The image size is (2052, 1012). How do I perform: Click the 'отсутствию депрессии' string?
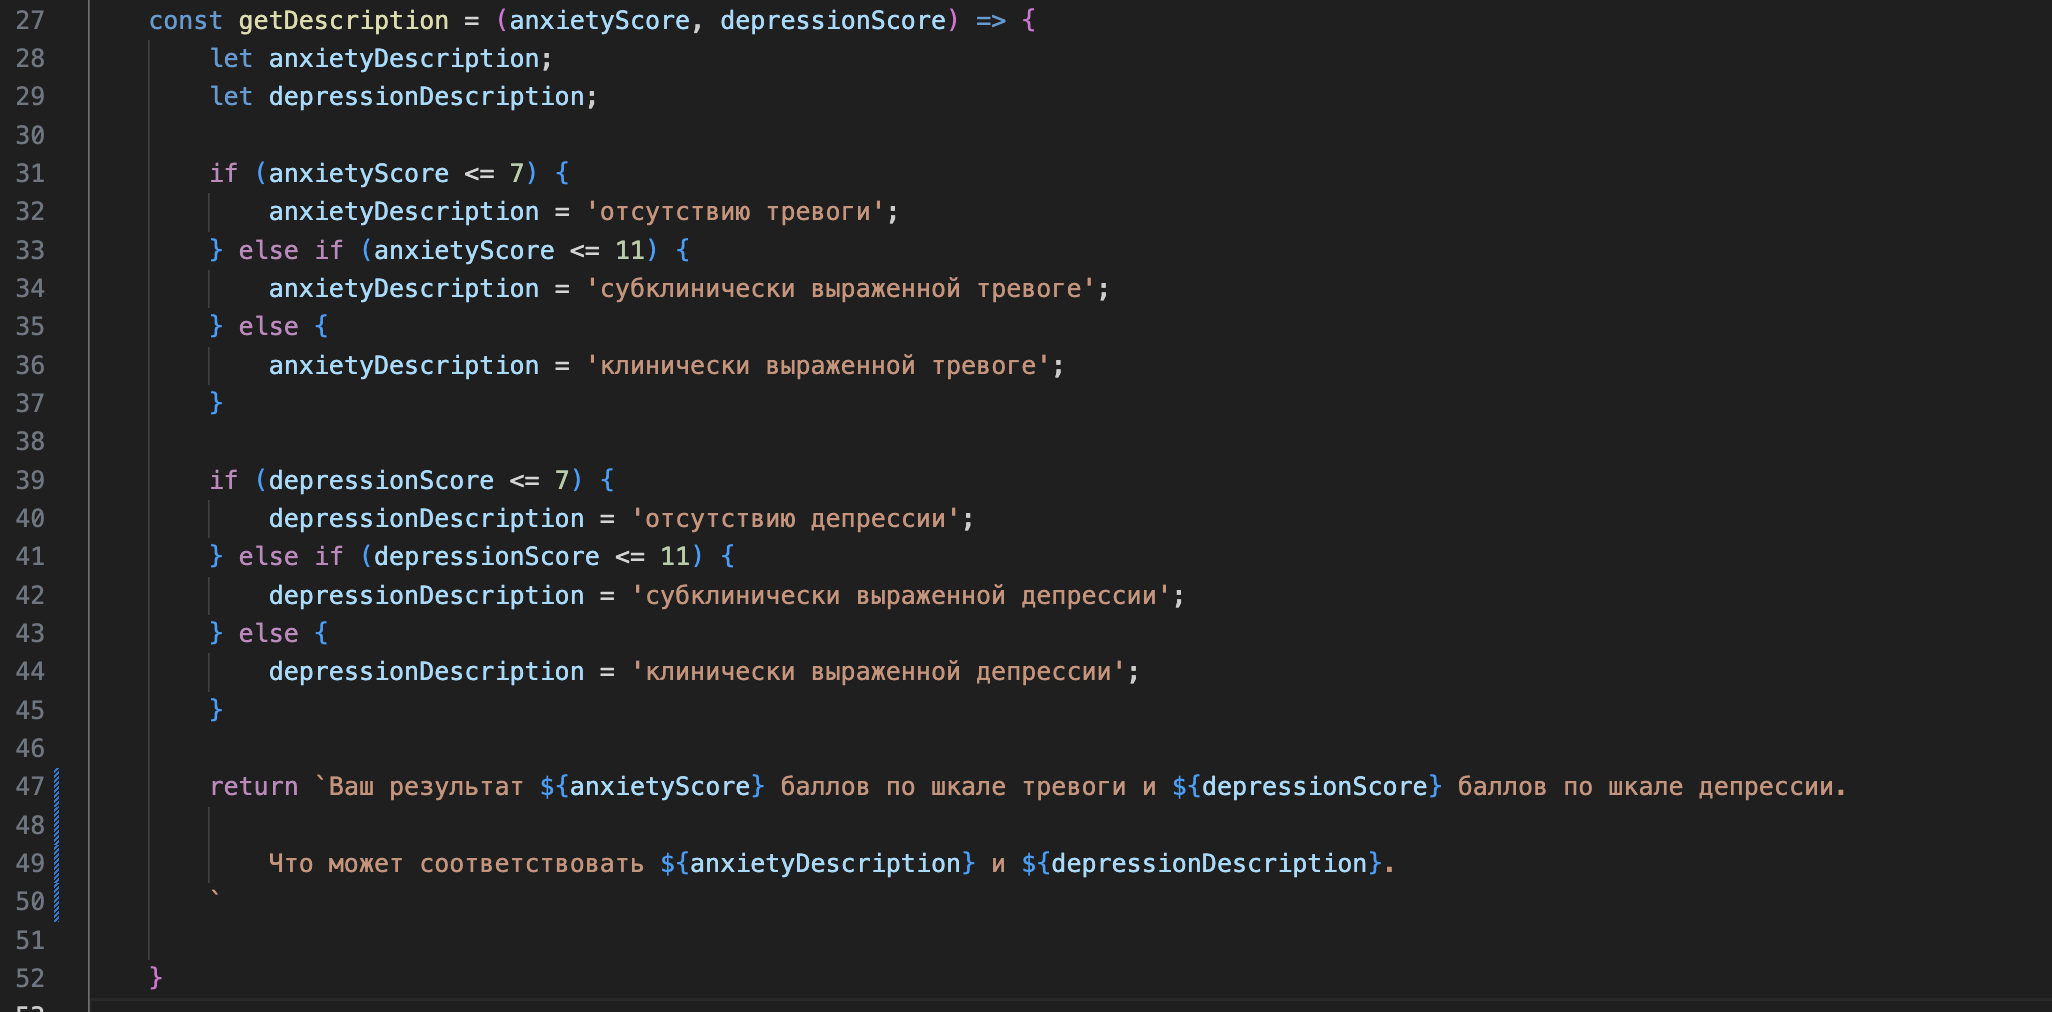(795, 519)
